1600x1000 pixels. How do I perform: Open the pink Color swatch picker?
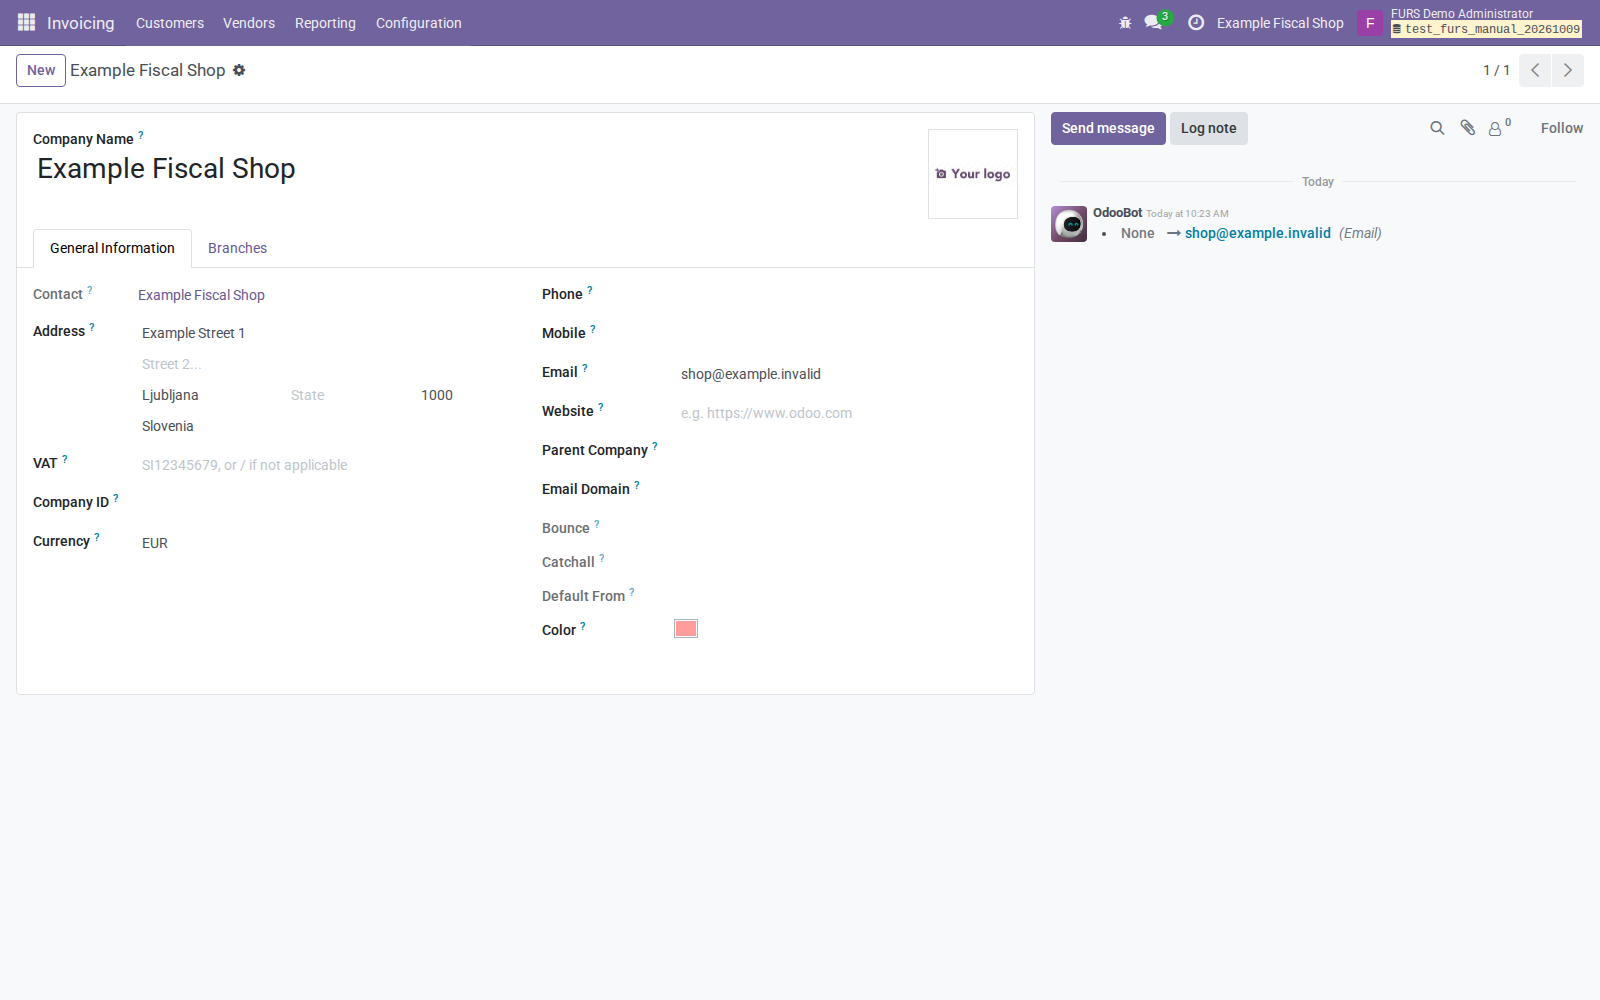686,629
